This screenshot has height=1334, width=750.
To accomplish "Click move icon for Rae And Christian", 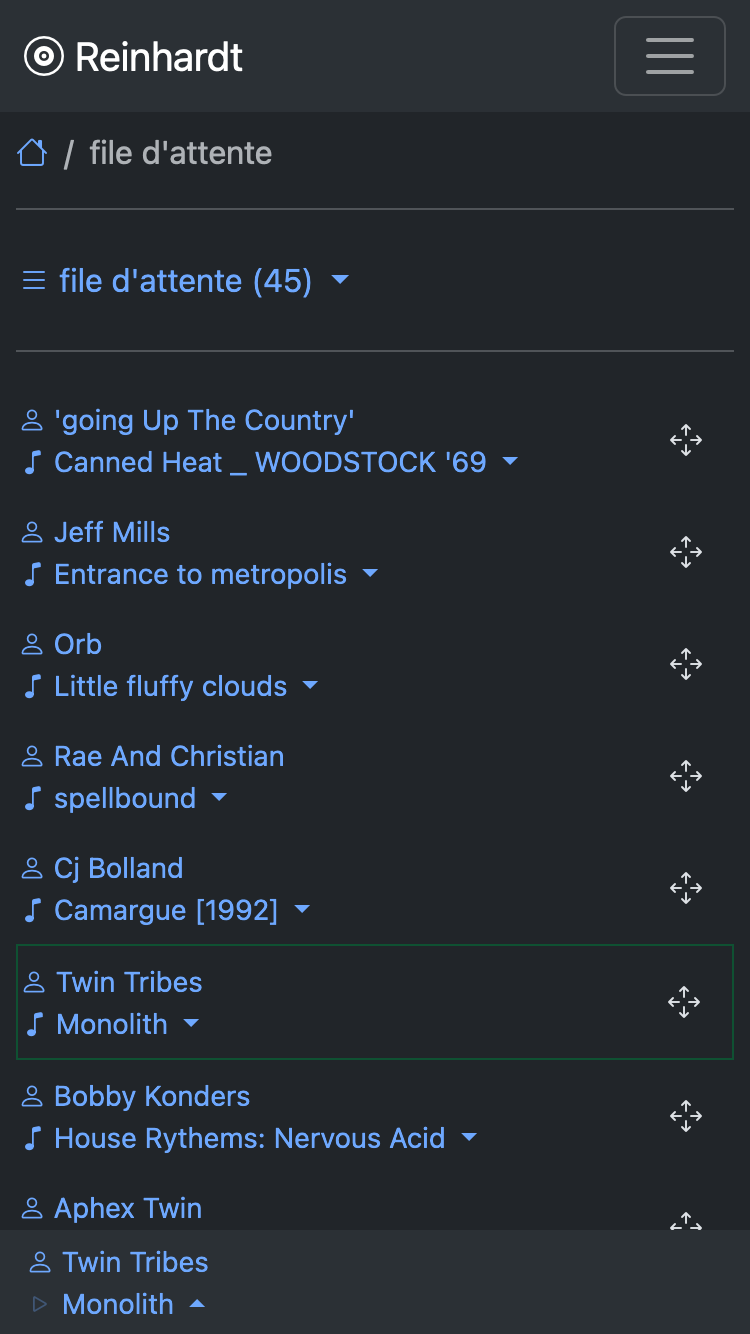I will pyautogui.click(x=686, y=776).
